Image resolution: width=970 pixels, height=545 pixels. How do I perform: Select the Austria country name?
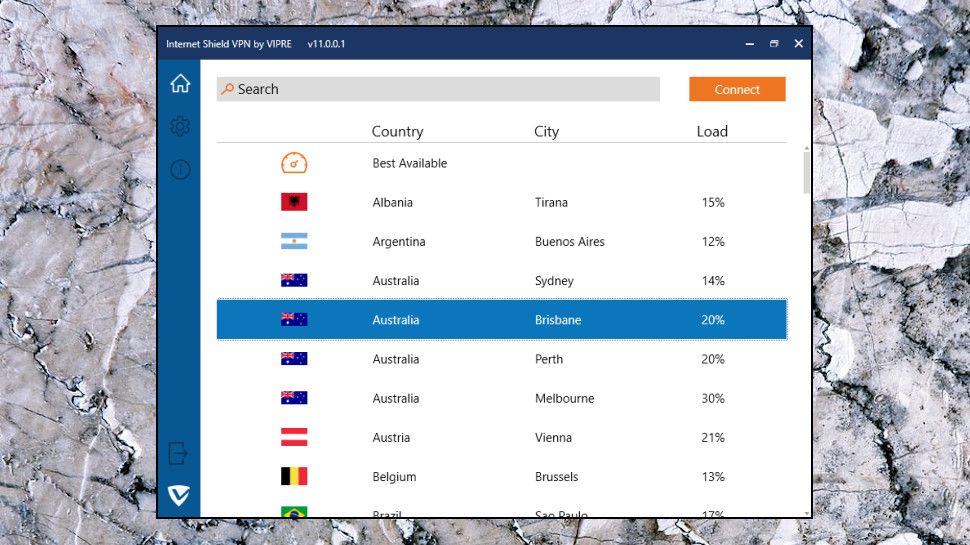point(391,437)
